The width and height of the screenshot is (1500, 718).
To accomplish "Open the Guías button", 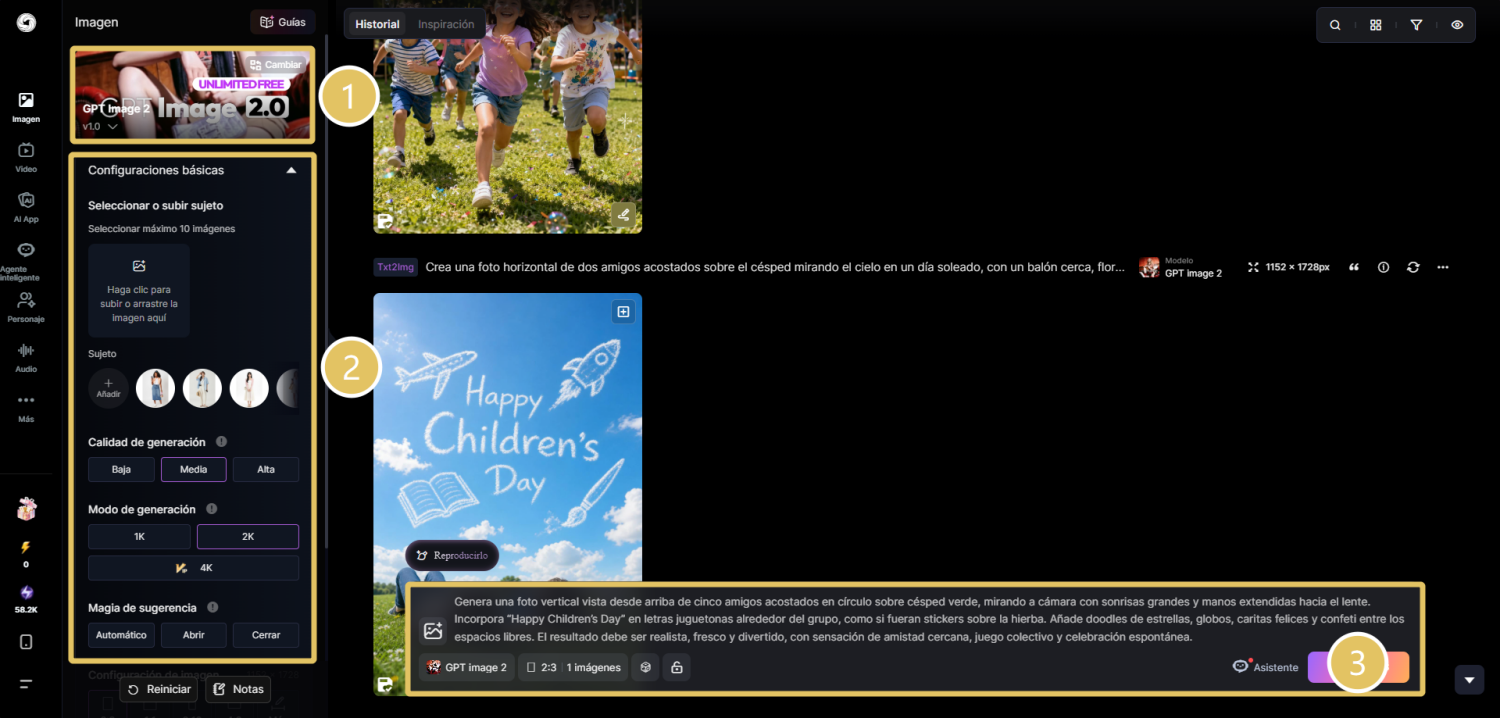I will coord(283,22).
